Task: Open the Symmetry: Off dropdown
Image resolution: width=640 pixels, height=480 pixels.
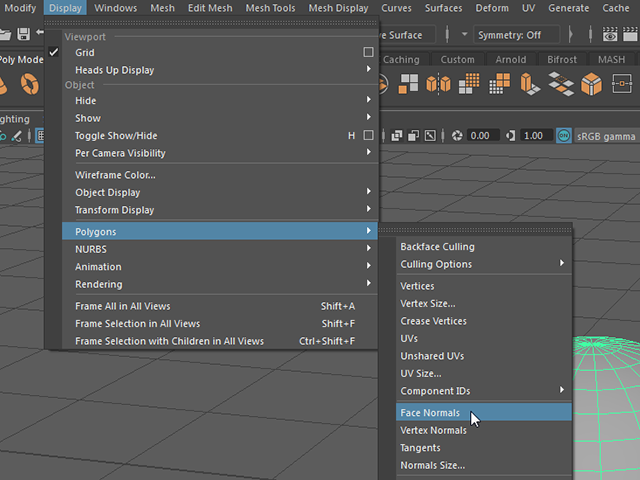Action: pyautogui.click(x=516, y=35)
